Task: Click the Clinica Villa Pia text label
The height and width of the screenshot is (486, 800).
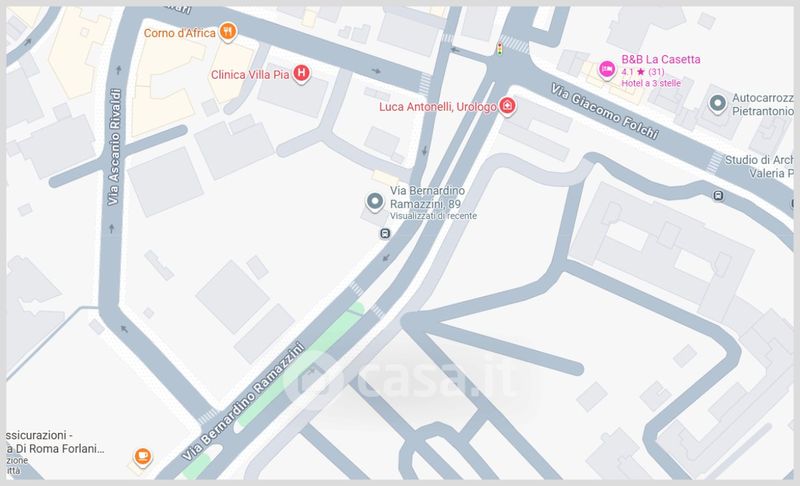Action: click(x=250, y=74)
